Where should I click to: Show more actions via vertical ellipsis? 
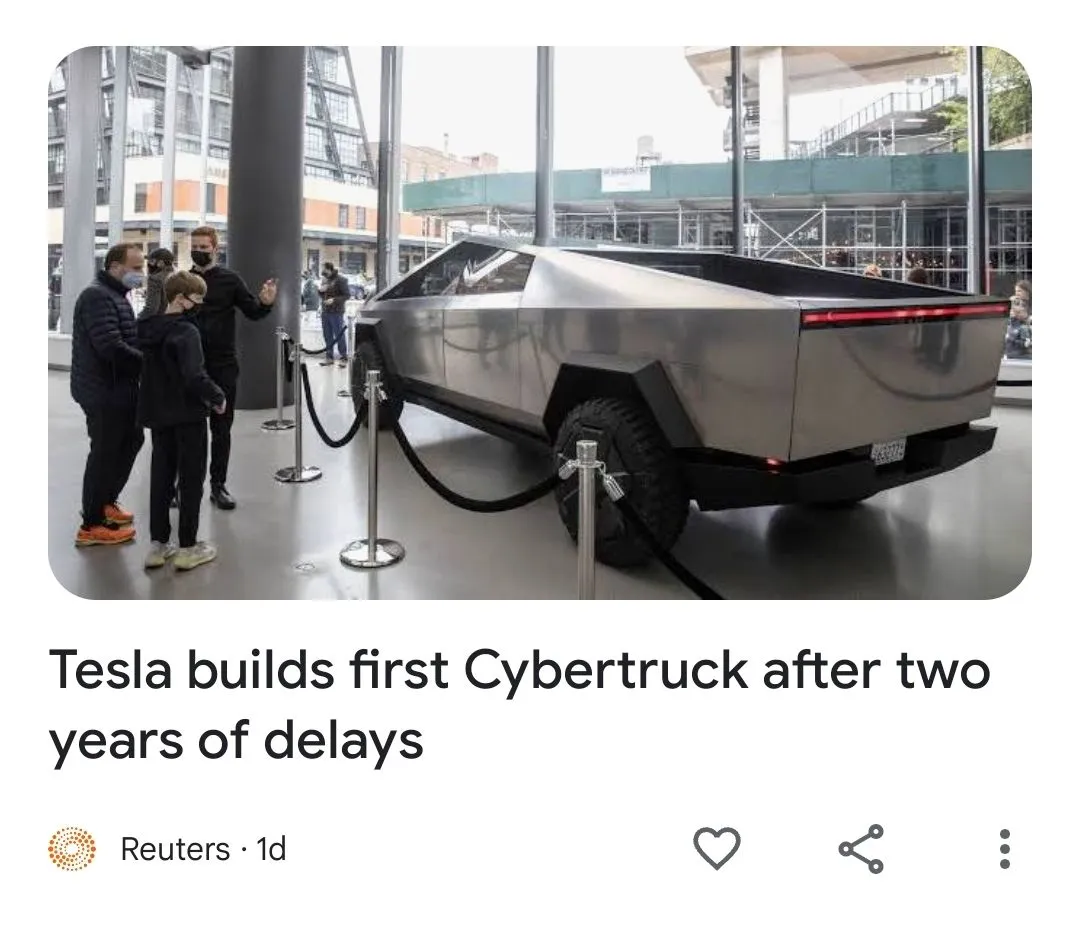(1004, 848)
